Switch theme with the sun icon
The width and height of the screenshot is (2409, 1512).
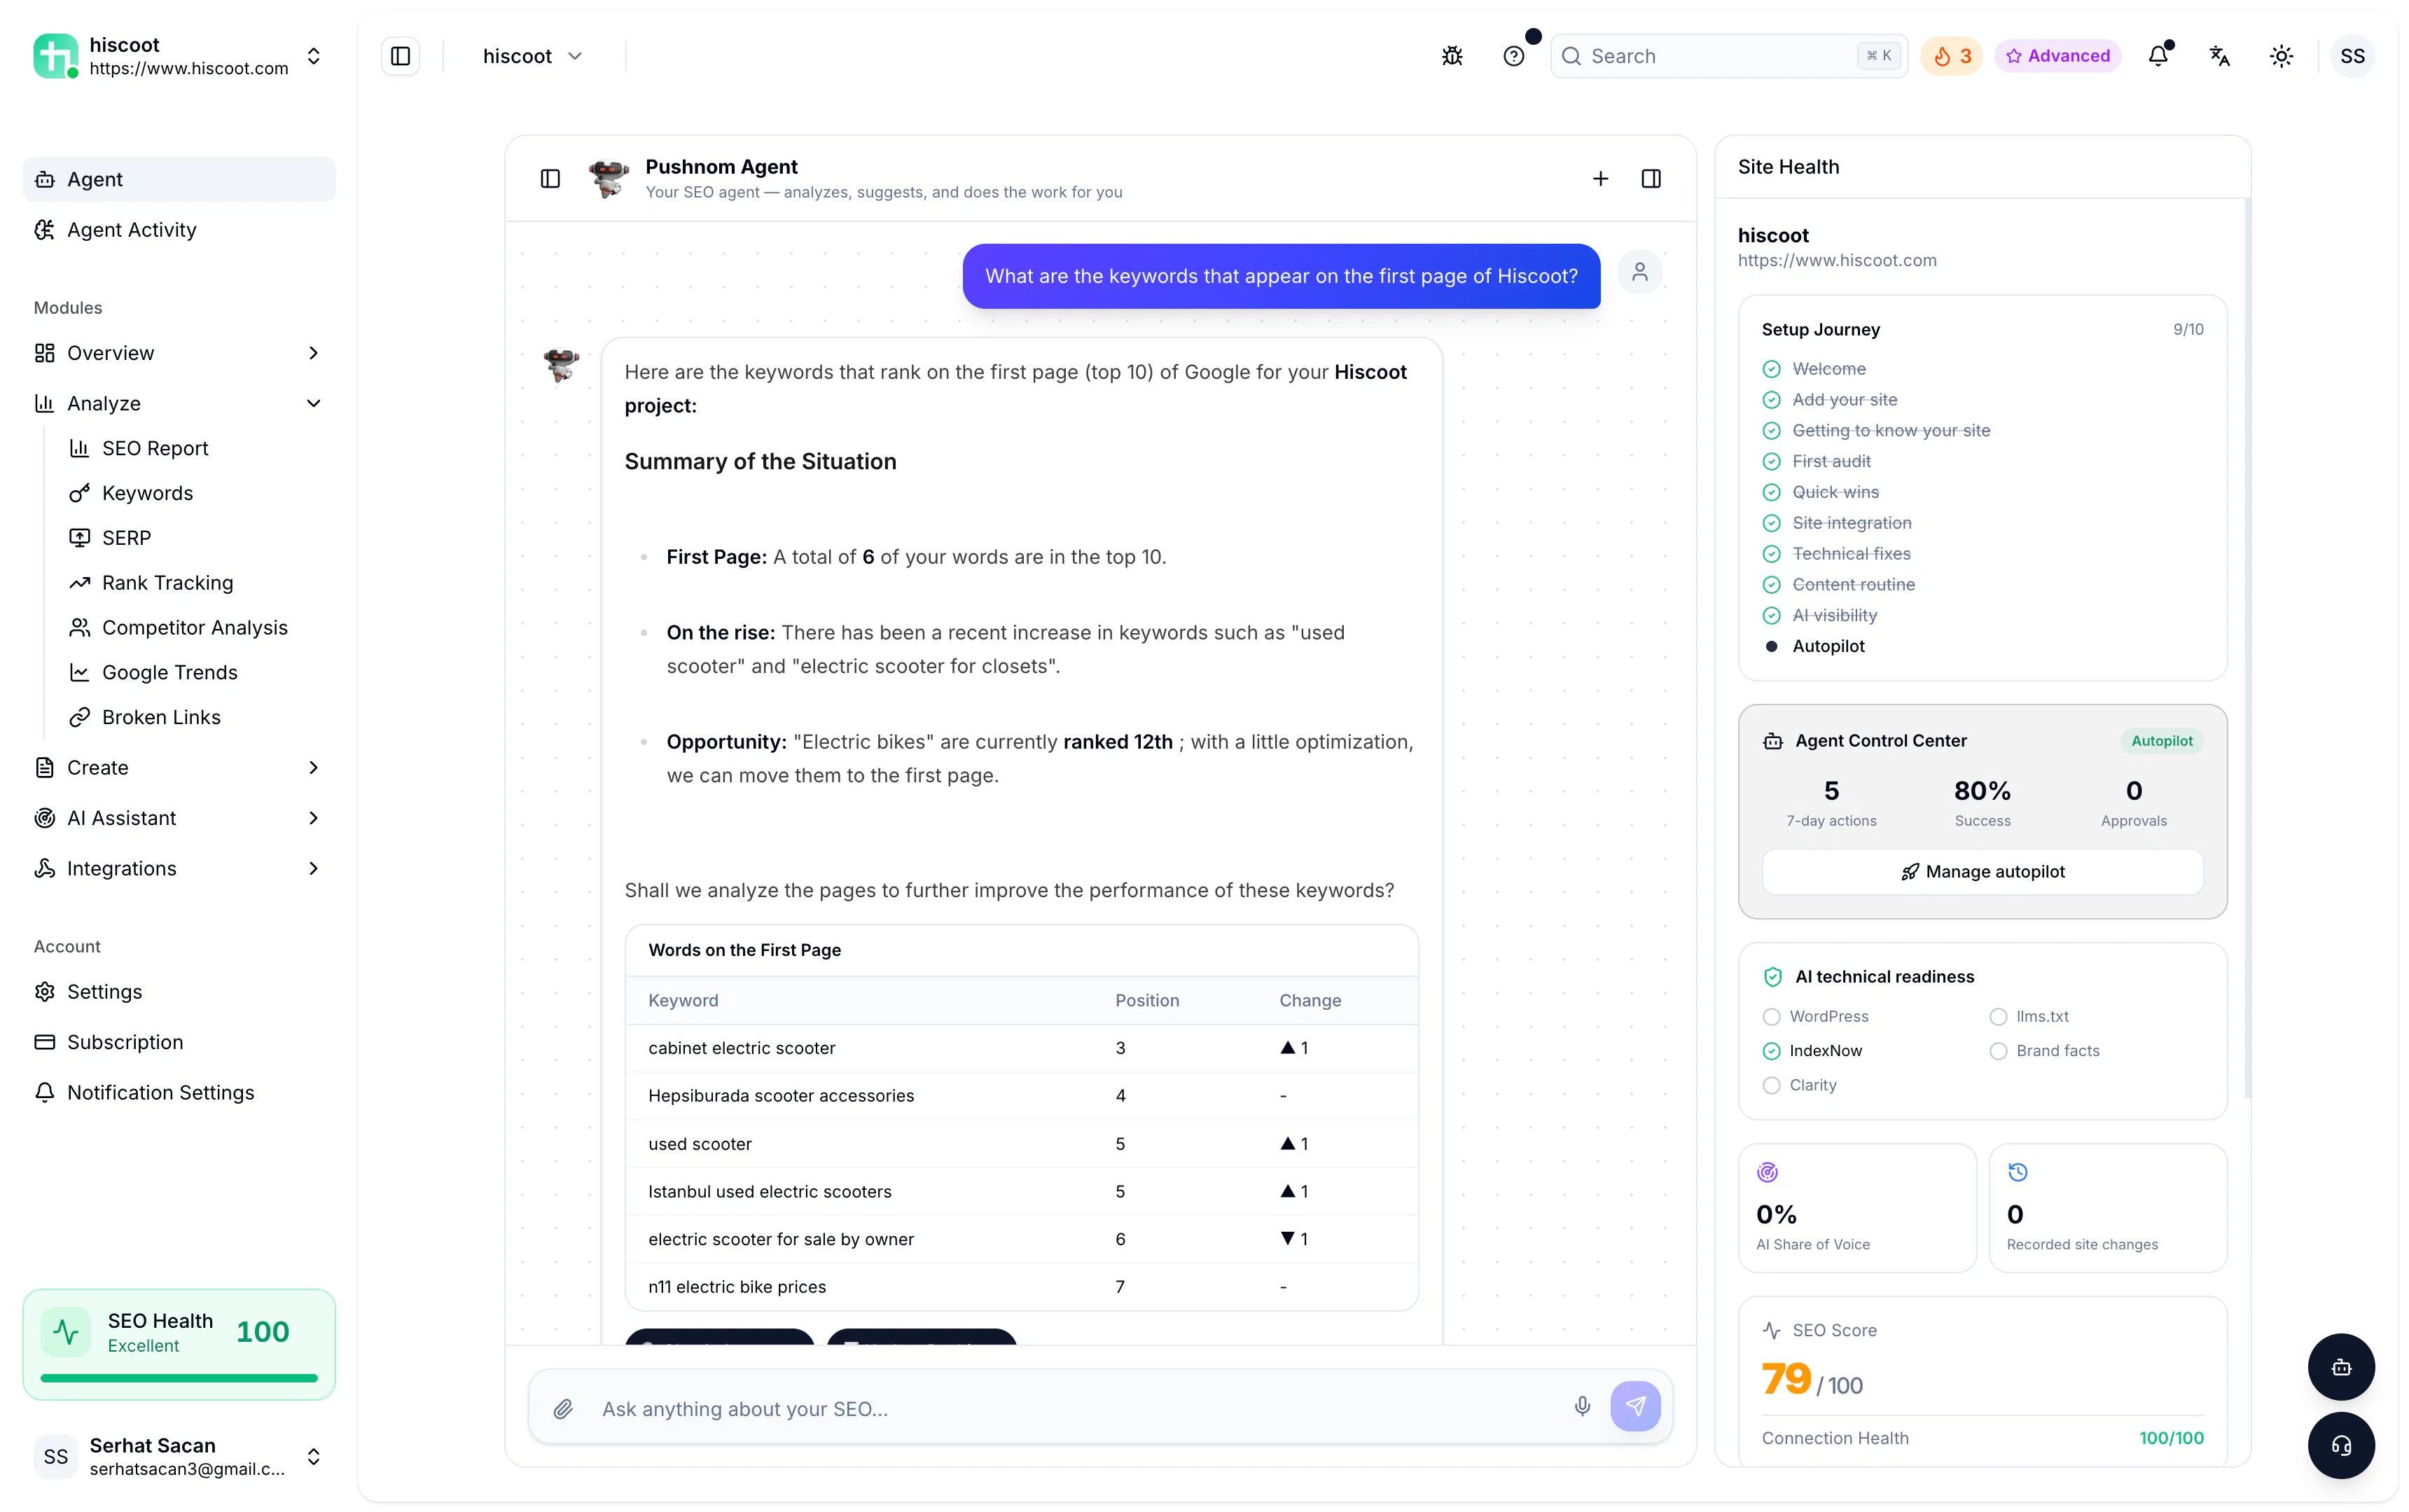coord(2281,56)
